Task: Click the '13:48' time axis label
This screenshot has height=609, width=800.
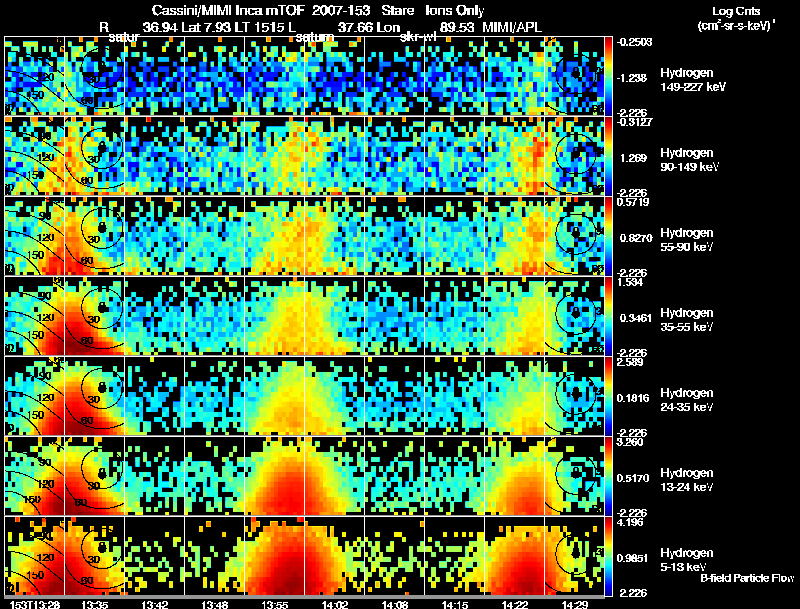Action: [214, 604]
